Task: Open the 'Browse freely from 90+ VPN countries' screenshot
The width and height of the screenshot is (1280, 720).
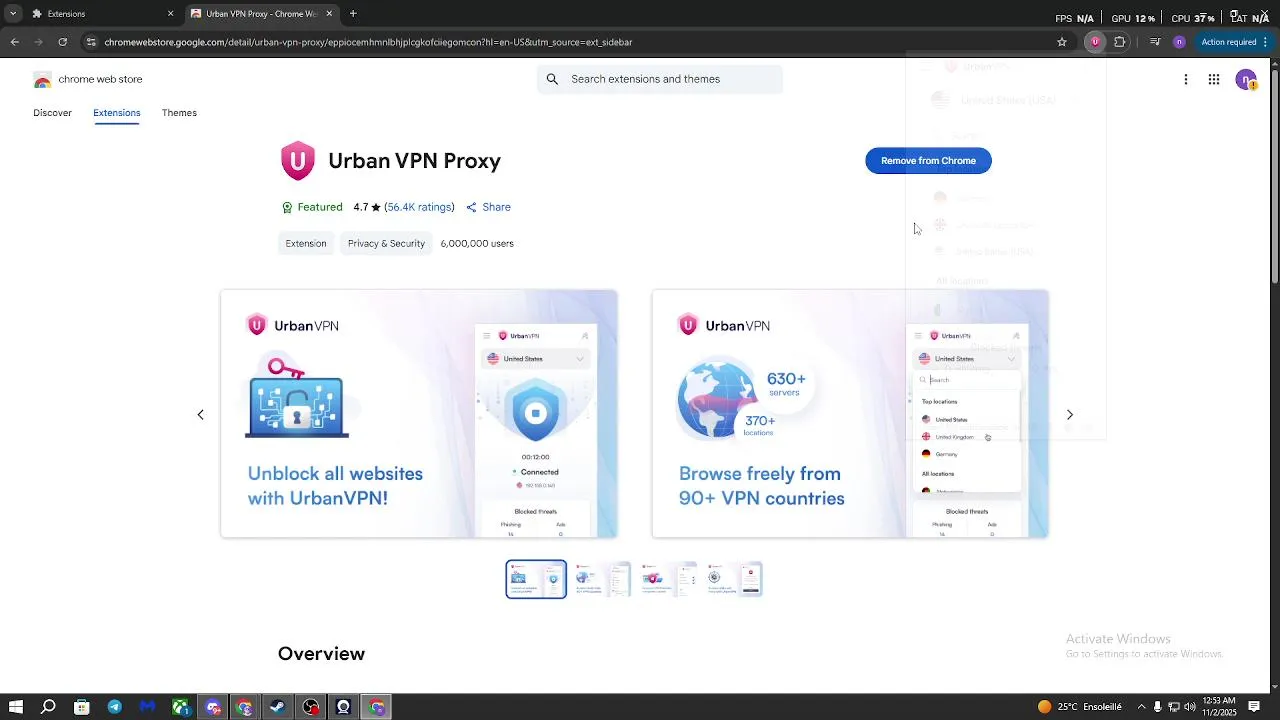Action: pos(850,414)
